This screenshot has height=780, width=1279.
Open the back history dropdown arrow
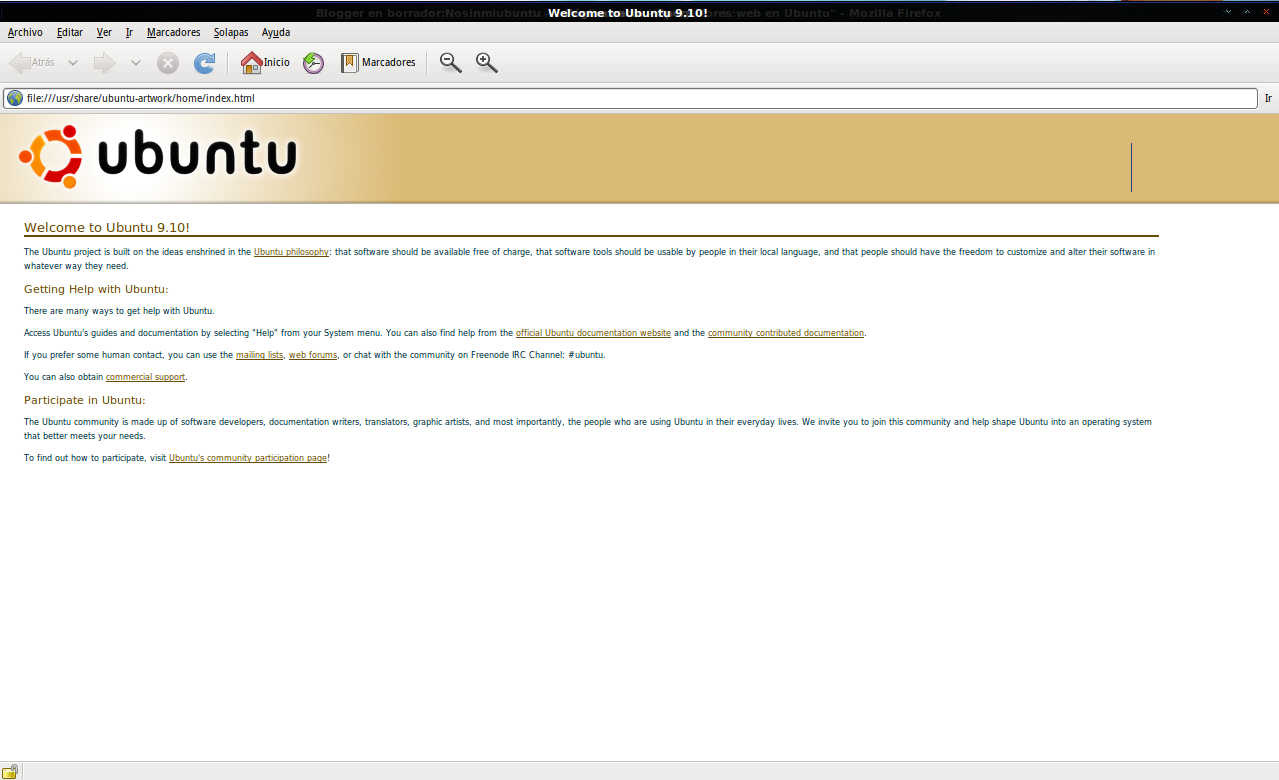73,63
